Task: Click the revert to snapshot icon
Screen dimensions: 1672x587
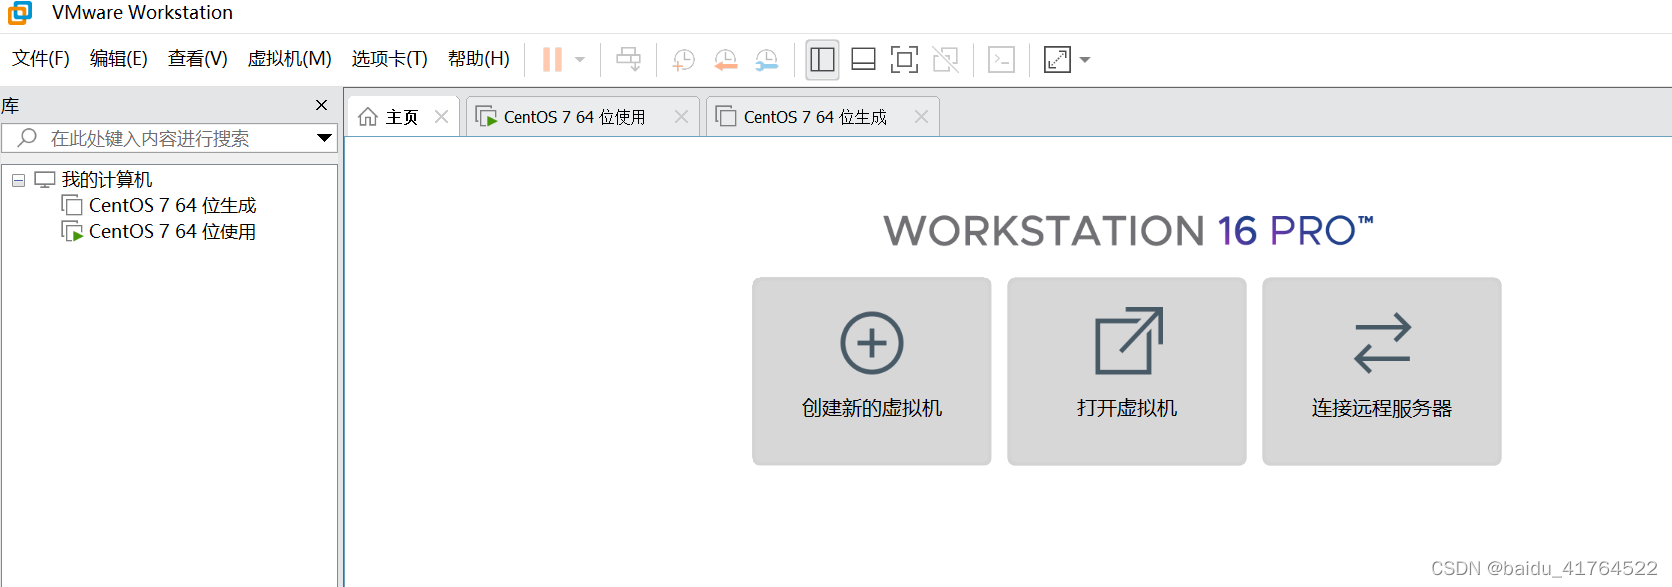Action: (726, 60)
